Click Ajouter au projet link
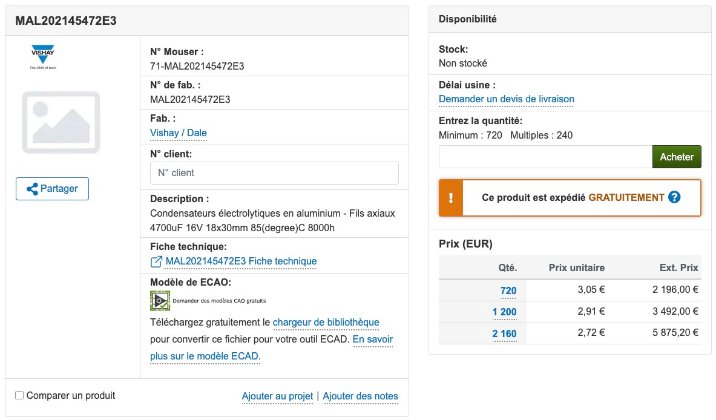 277,396
